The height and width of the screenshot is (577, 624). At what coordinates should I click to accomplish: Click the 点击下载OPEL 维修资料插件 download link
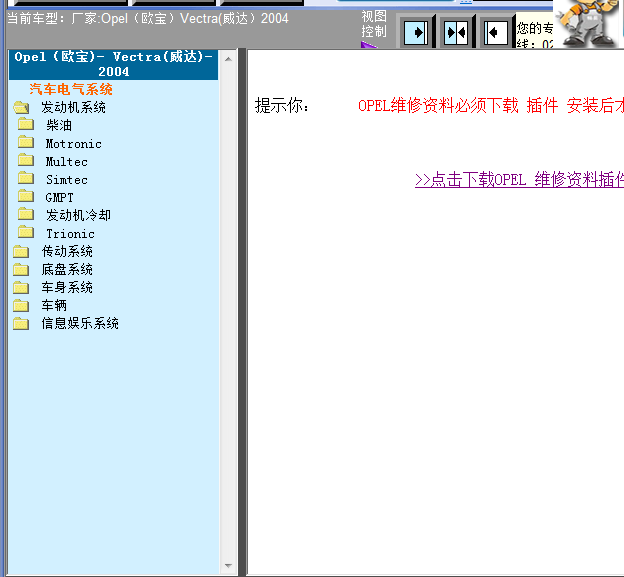519,179
